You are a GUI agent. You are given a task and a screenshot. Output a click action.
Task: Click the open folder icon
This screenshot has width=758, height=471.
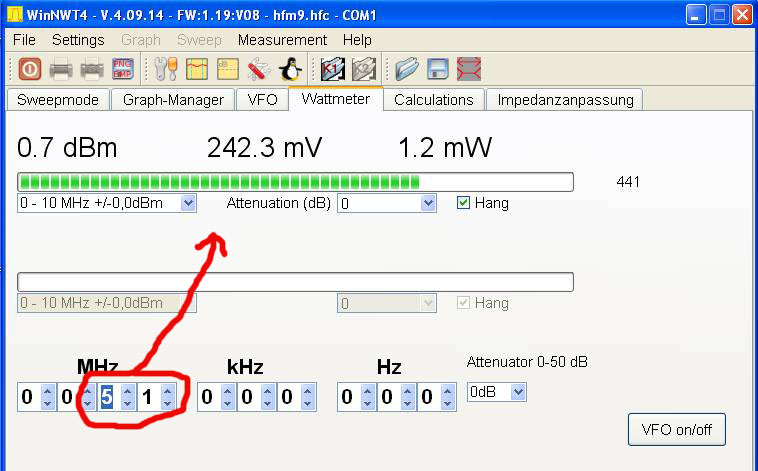point(405,69)
